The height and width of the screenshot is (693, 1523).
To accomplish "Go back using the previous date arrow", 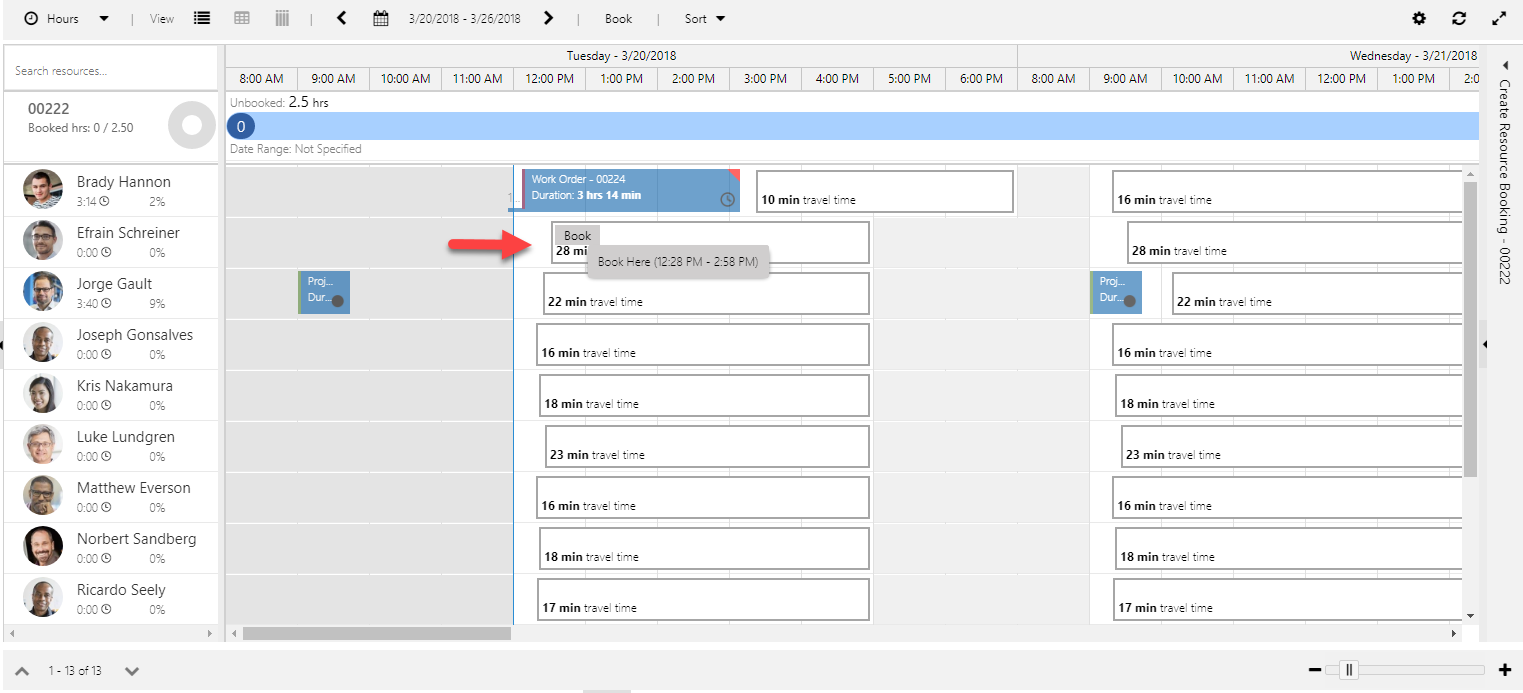I will (341, 18).
